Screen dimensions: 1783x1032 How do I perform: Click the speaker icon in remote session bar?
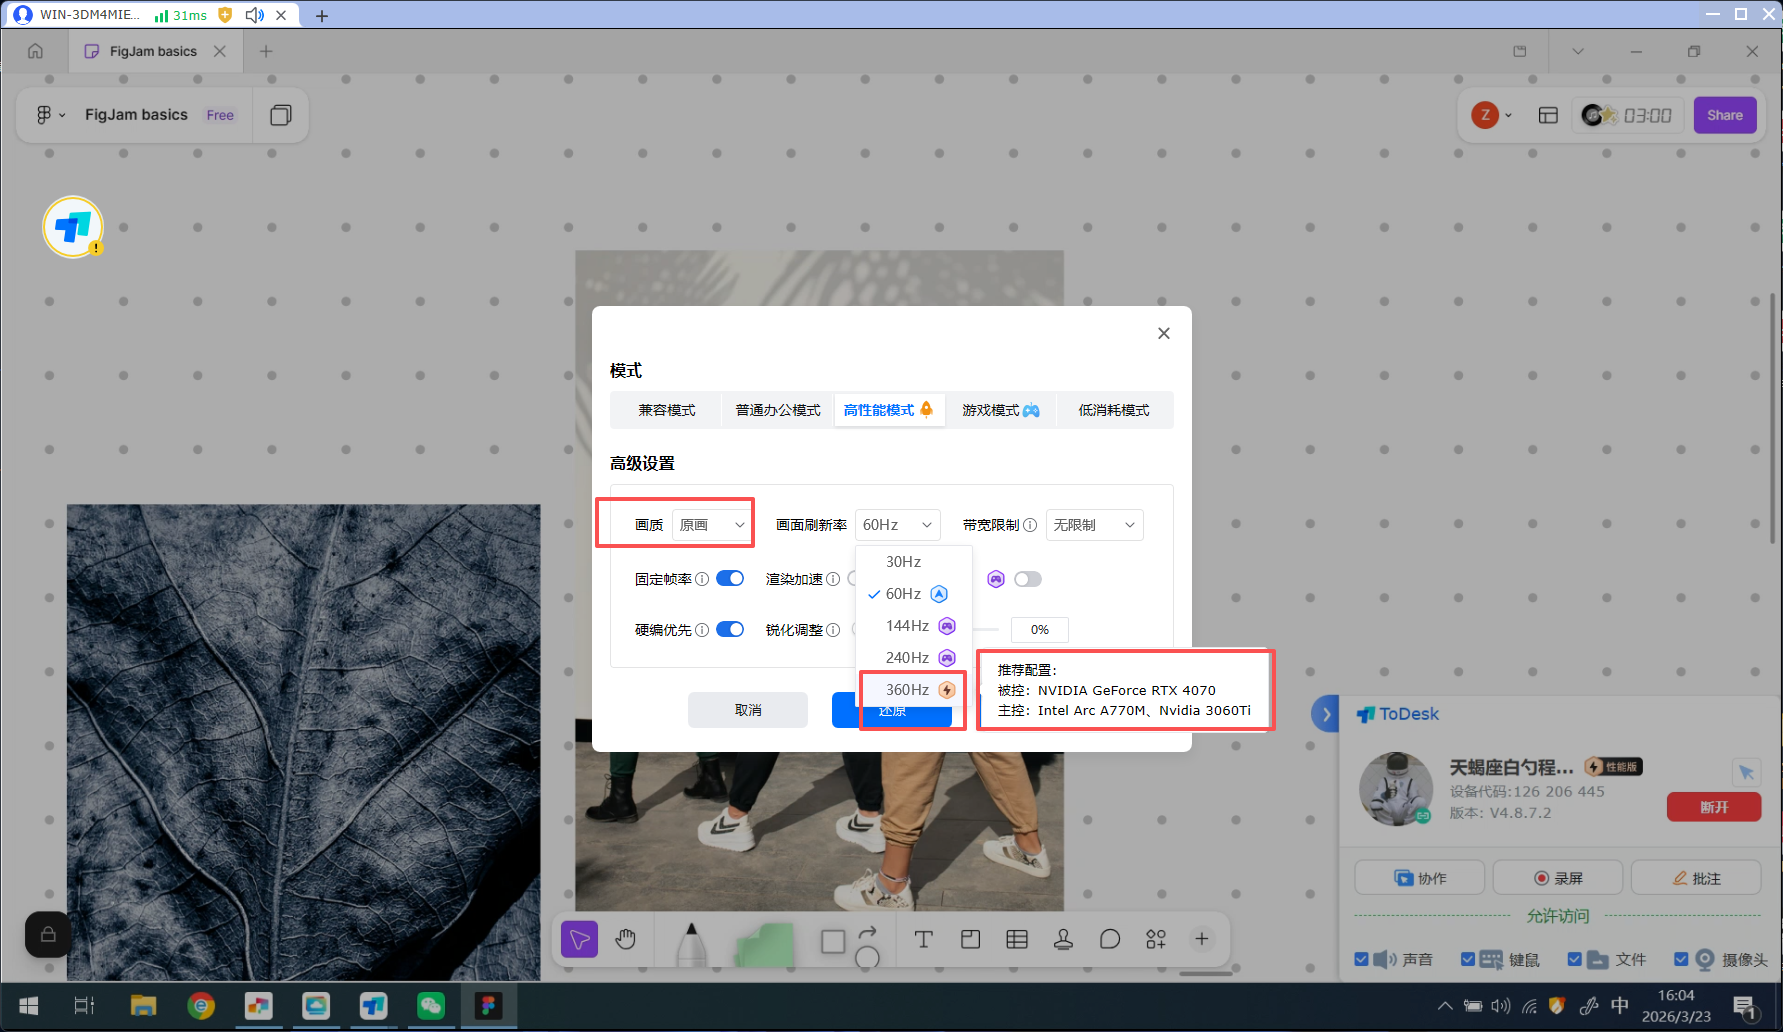(255, 15)
